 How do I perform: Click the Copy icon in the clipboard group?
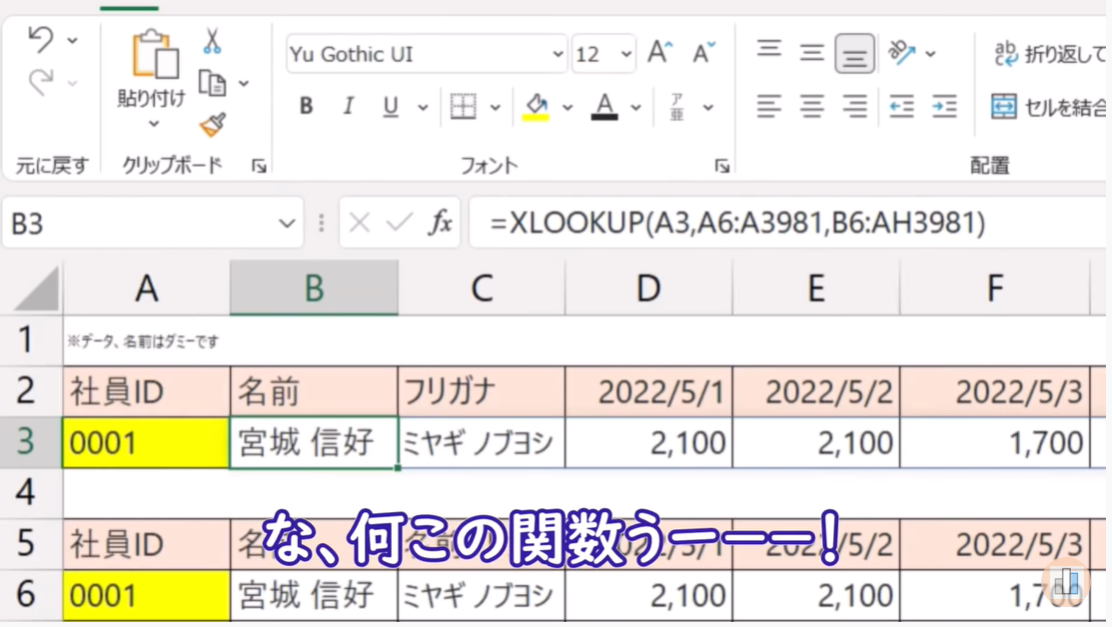pos(212,83)
